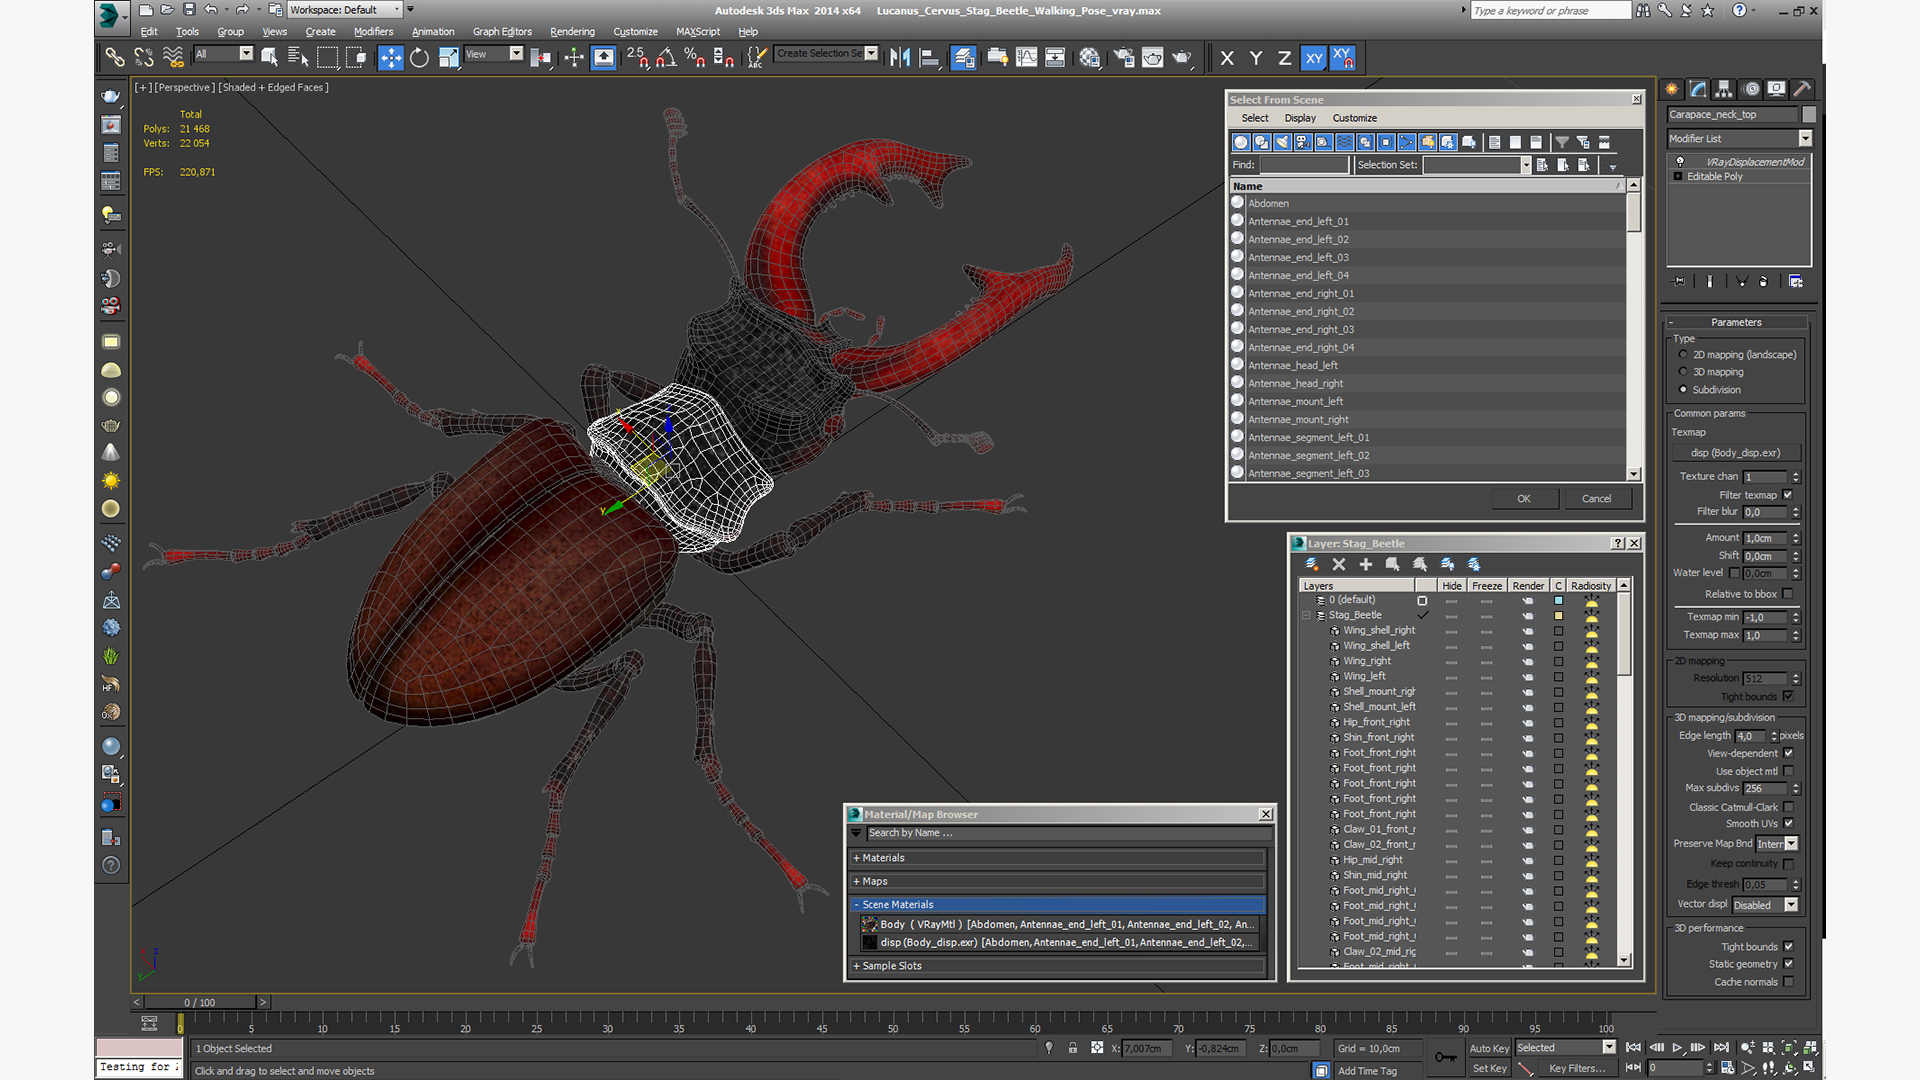Toggle the VRayDisplacementMod lightbulb on/off
Viewport: 1920px width, 1080px height.
[1680, 161]
